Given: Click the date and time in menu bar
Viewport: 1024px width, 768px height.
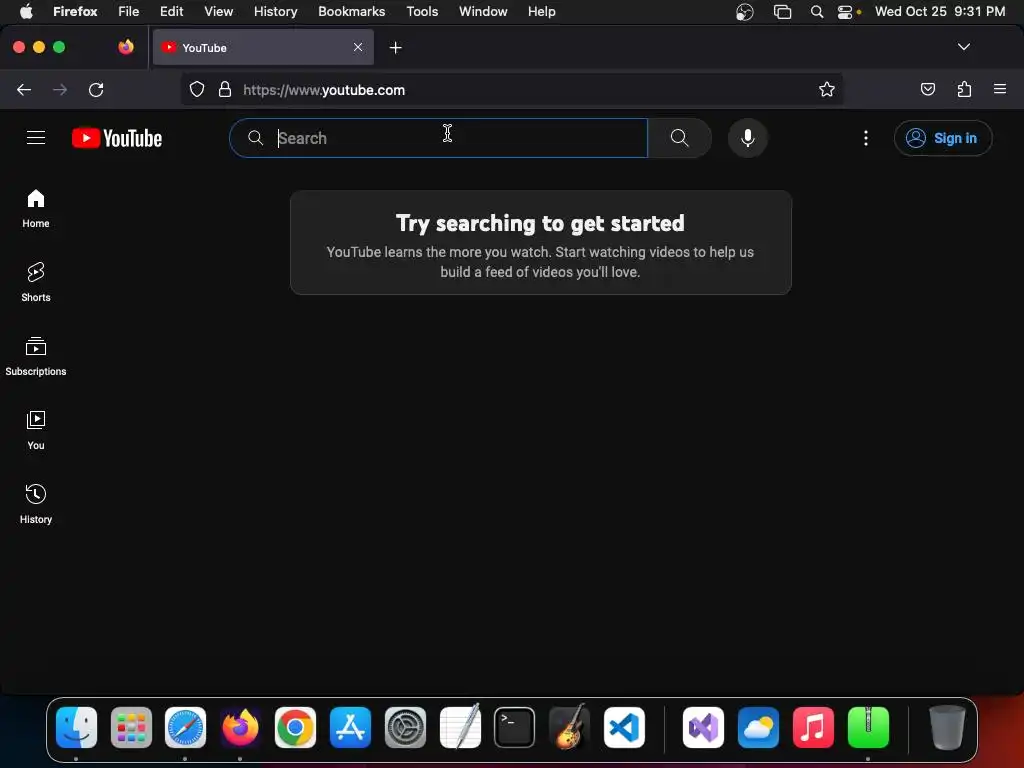Looking at the screenshot, I should pos(940,11).
